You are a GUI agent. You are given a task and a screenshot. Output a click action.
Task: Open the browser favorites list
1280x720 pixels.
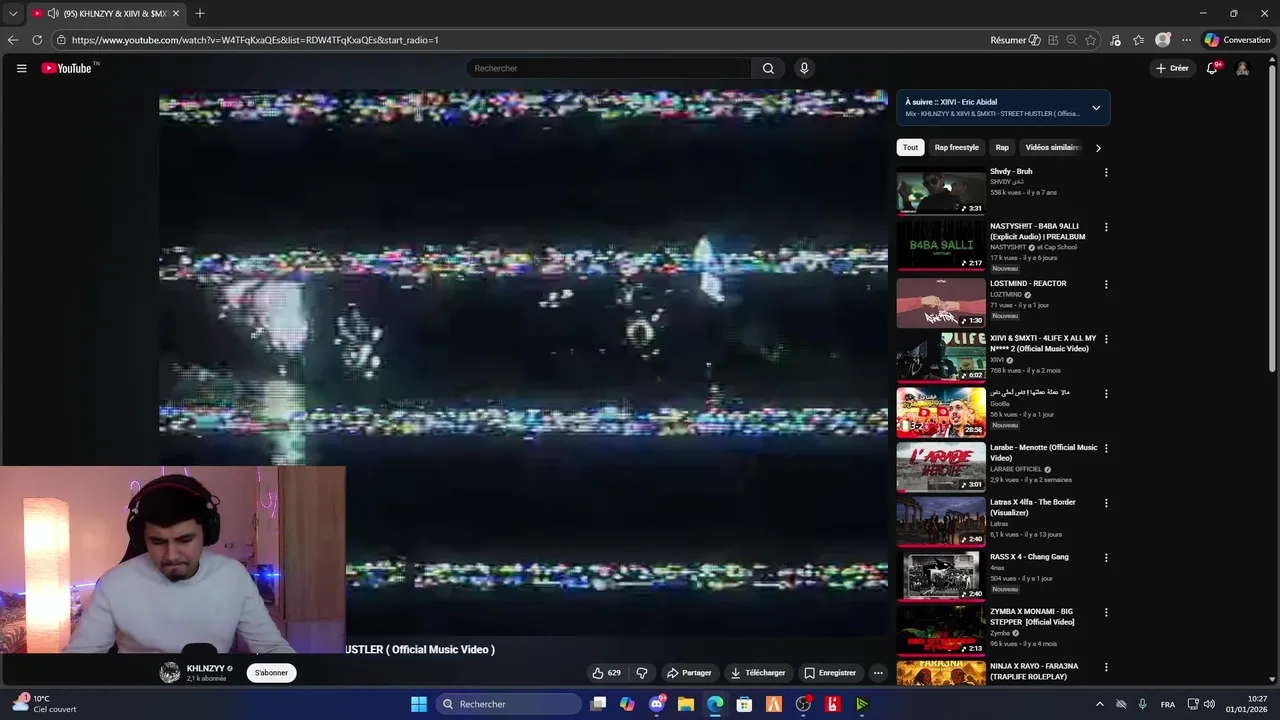click(1139, 40)
